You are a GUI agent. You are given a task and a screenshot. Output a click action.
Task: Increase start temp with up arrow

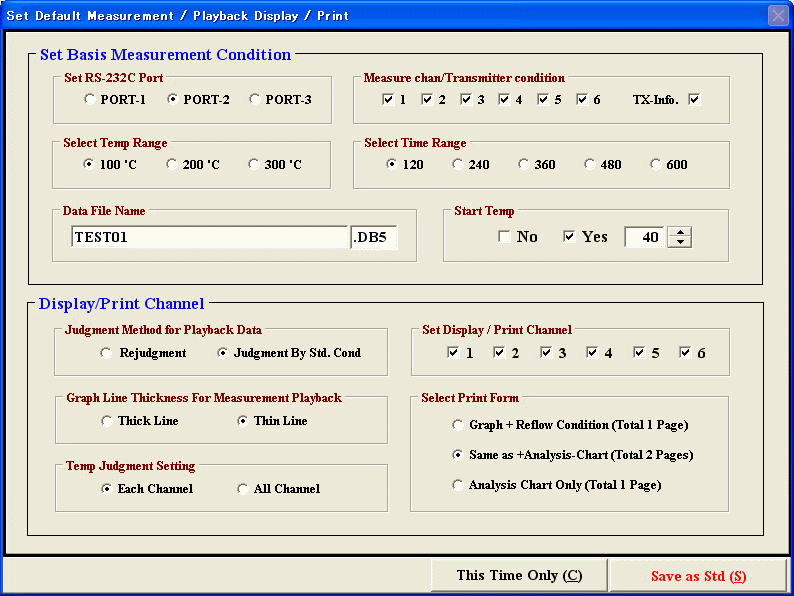coord(680,232)
